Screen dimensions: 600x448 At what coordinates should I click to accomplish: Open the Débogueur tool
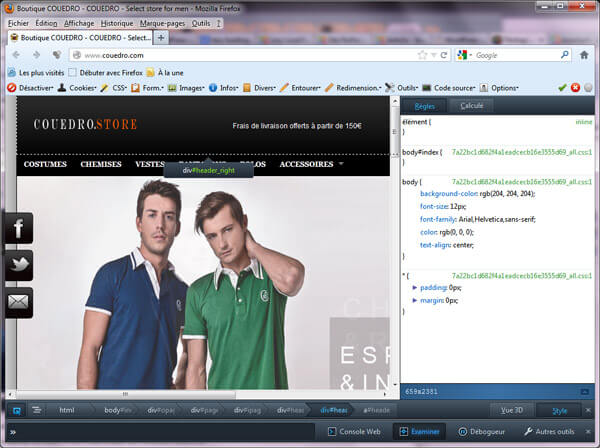coord(481,432)
